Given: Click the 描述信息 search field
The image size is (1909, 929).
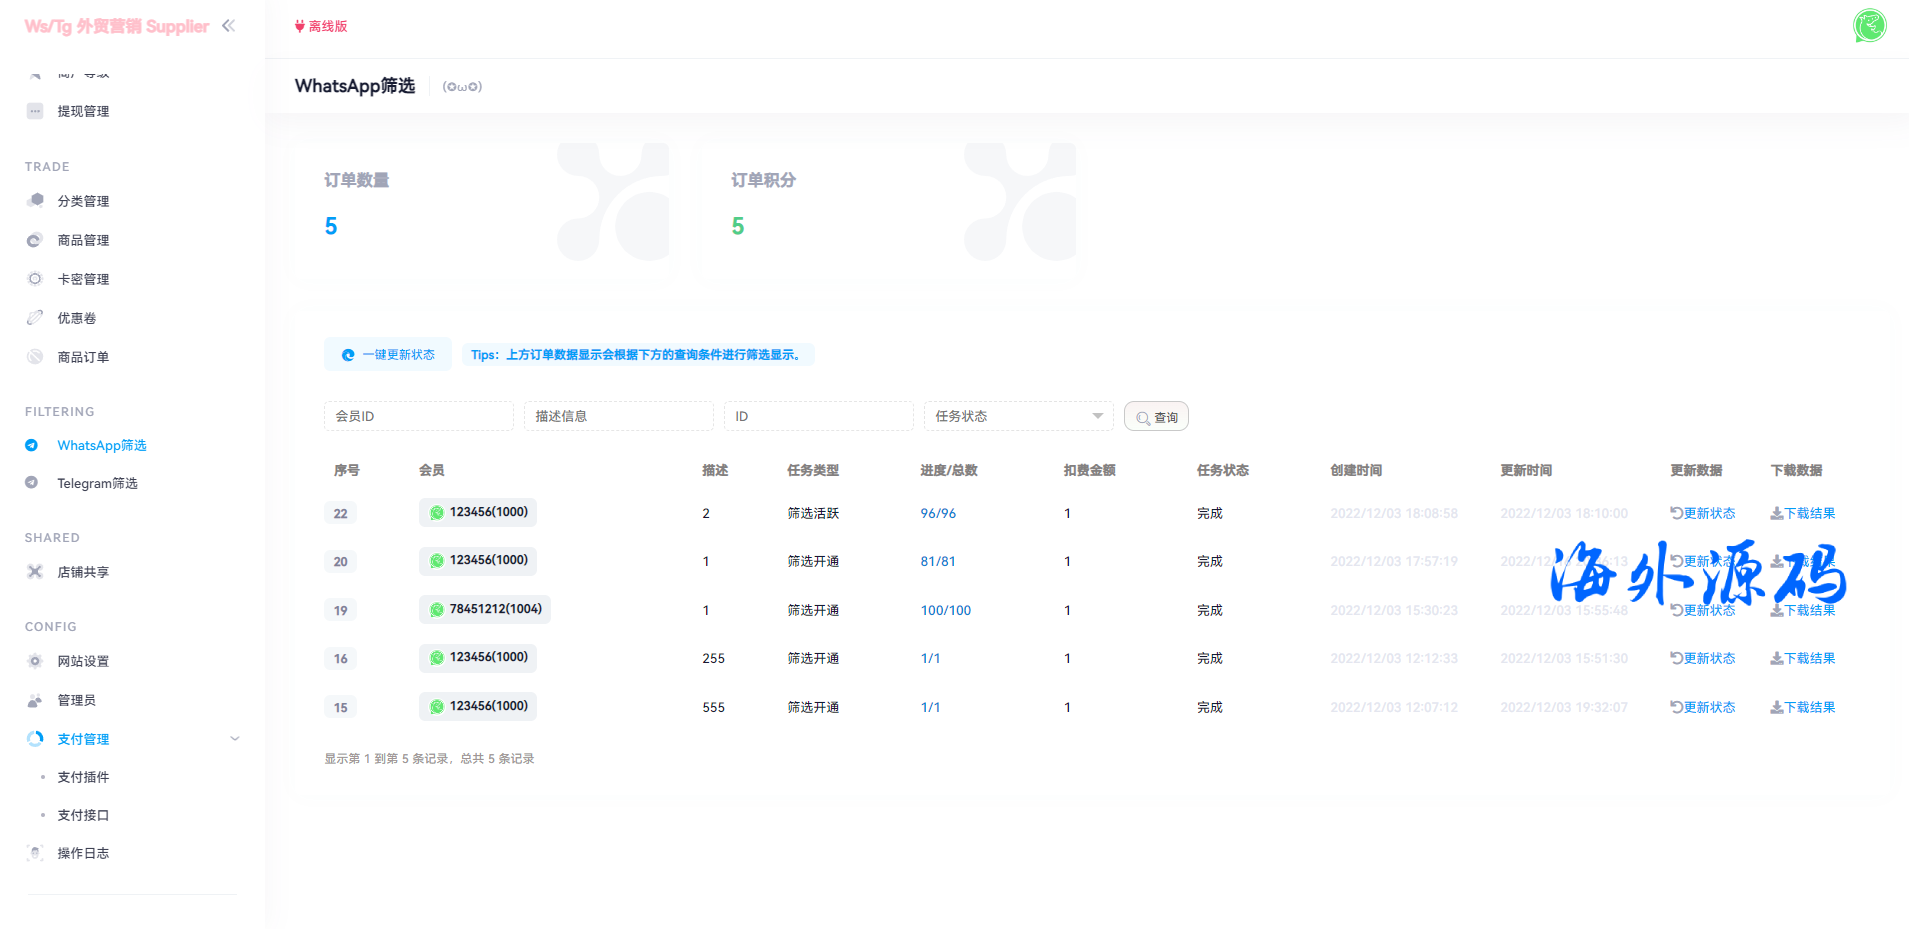Looking at the screenshot, I should click(x=618, y=416).
